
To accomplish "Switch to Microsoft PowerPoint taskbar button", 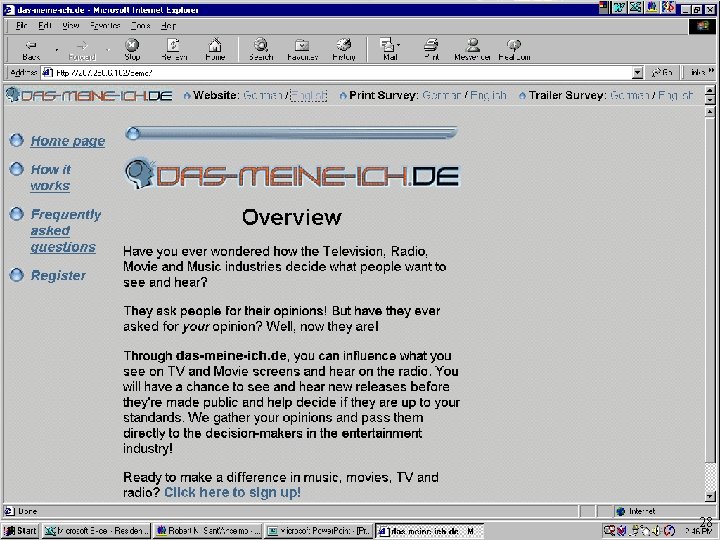I will point(318,531).
